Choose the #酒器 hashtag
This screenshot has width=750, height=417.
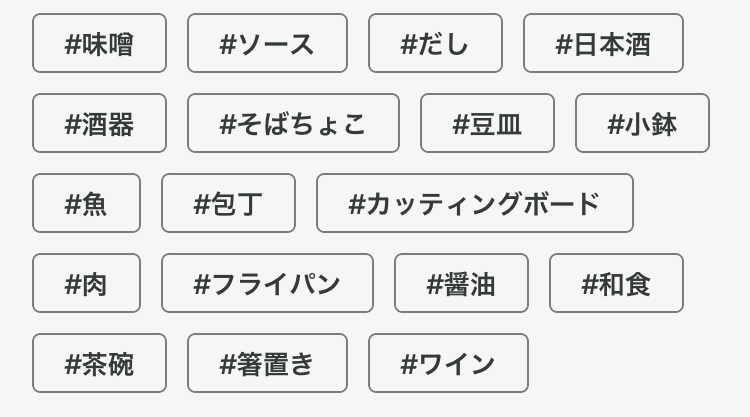tap(99, 124)
